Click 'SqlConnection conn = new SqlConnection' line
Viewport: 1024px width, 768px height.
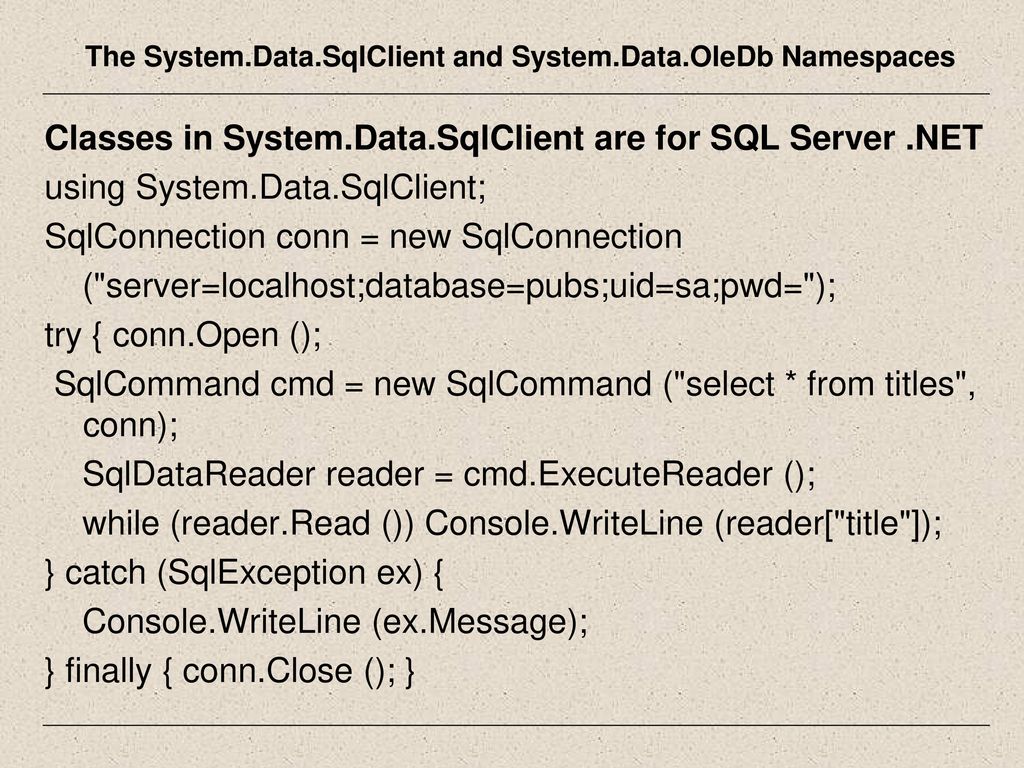click(363, 236)
